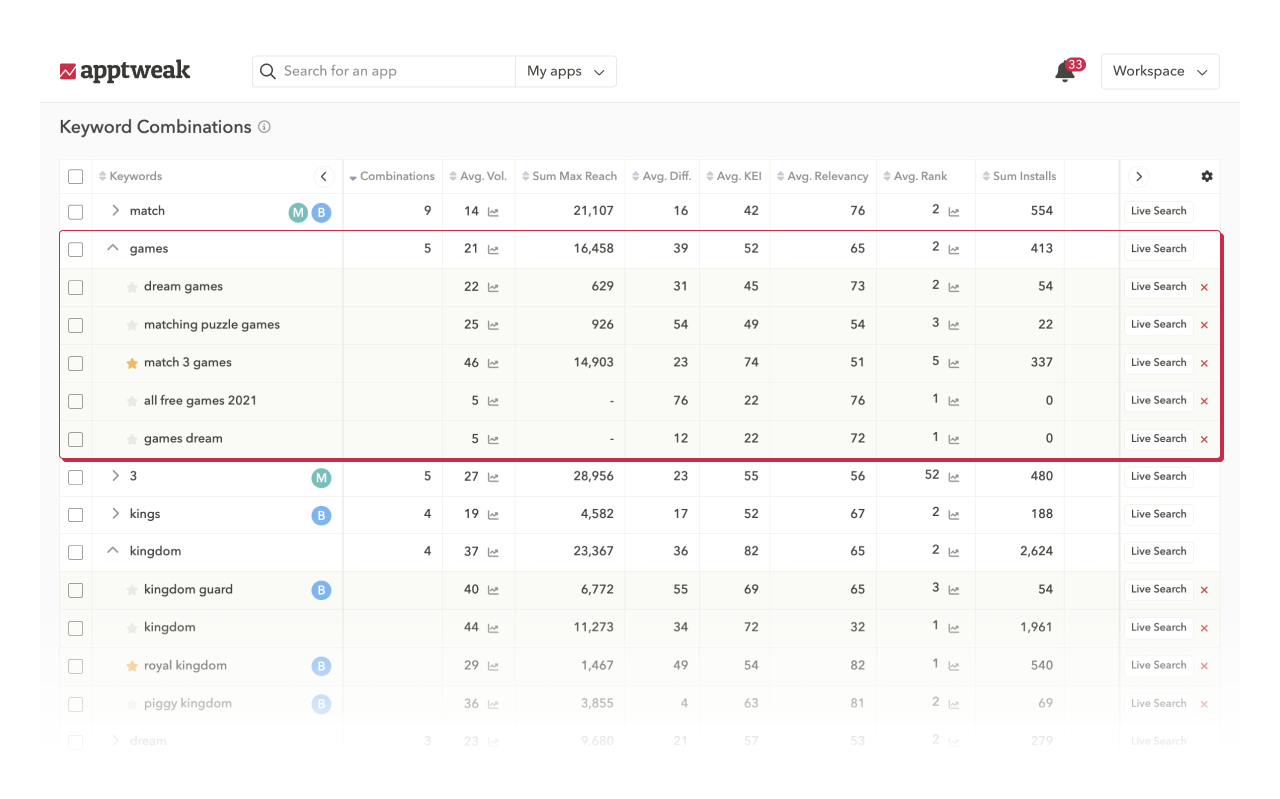Check the 'all free games 2021' row checkbox

click(76, 401)
